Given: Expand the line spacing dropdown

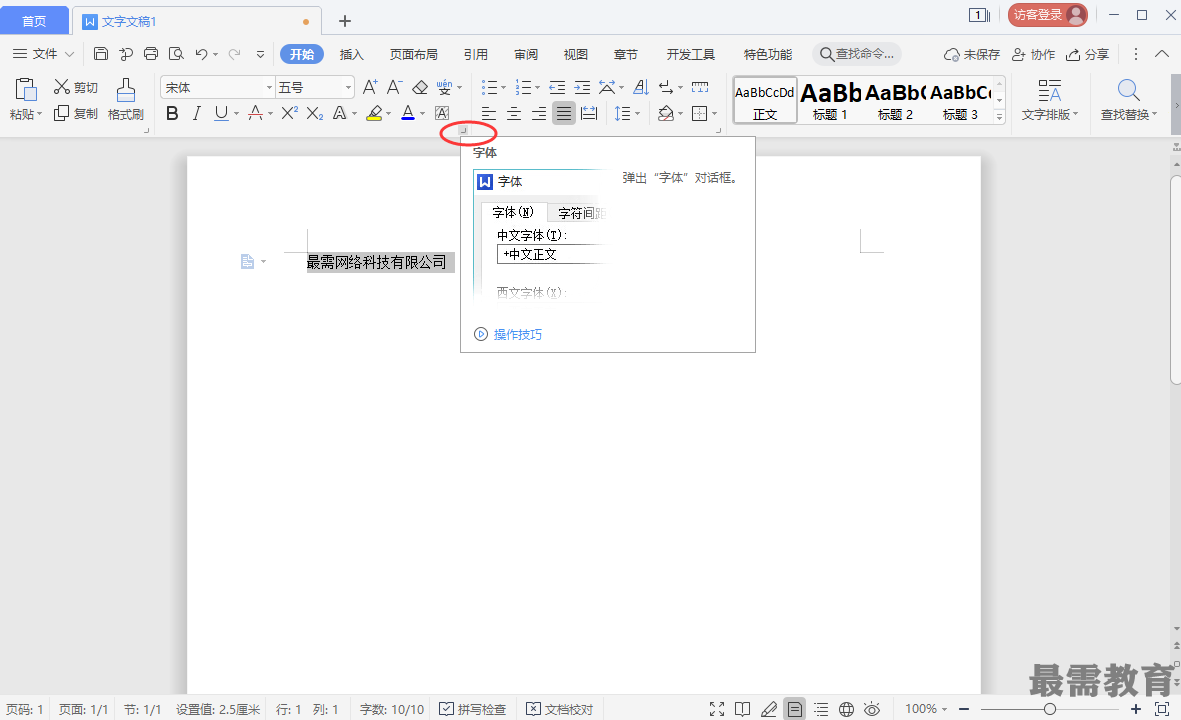Looking at the screenshot, I should [637, 114].
